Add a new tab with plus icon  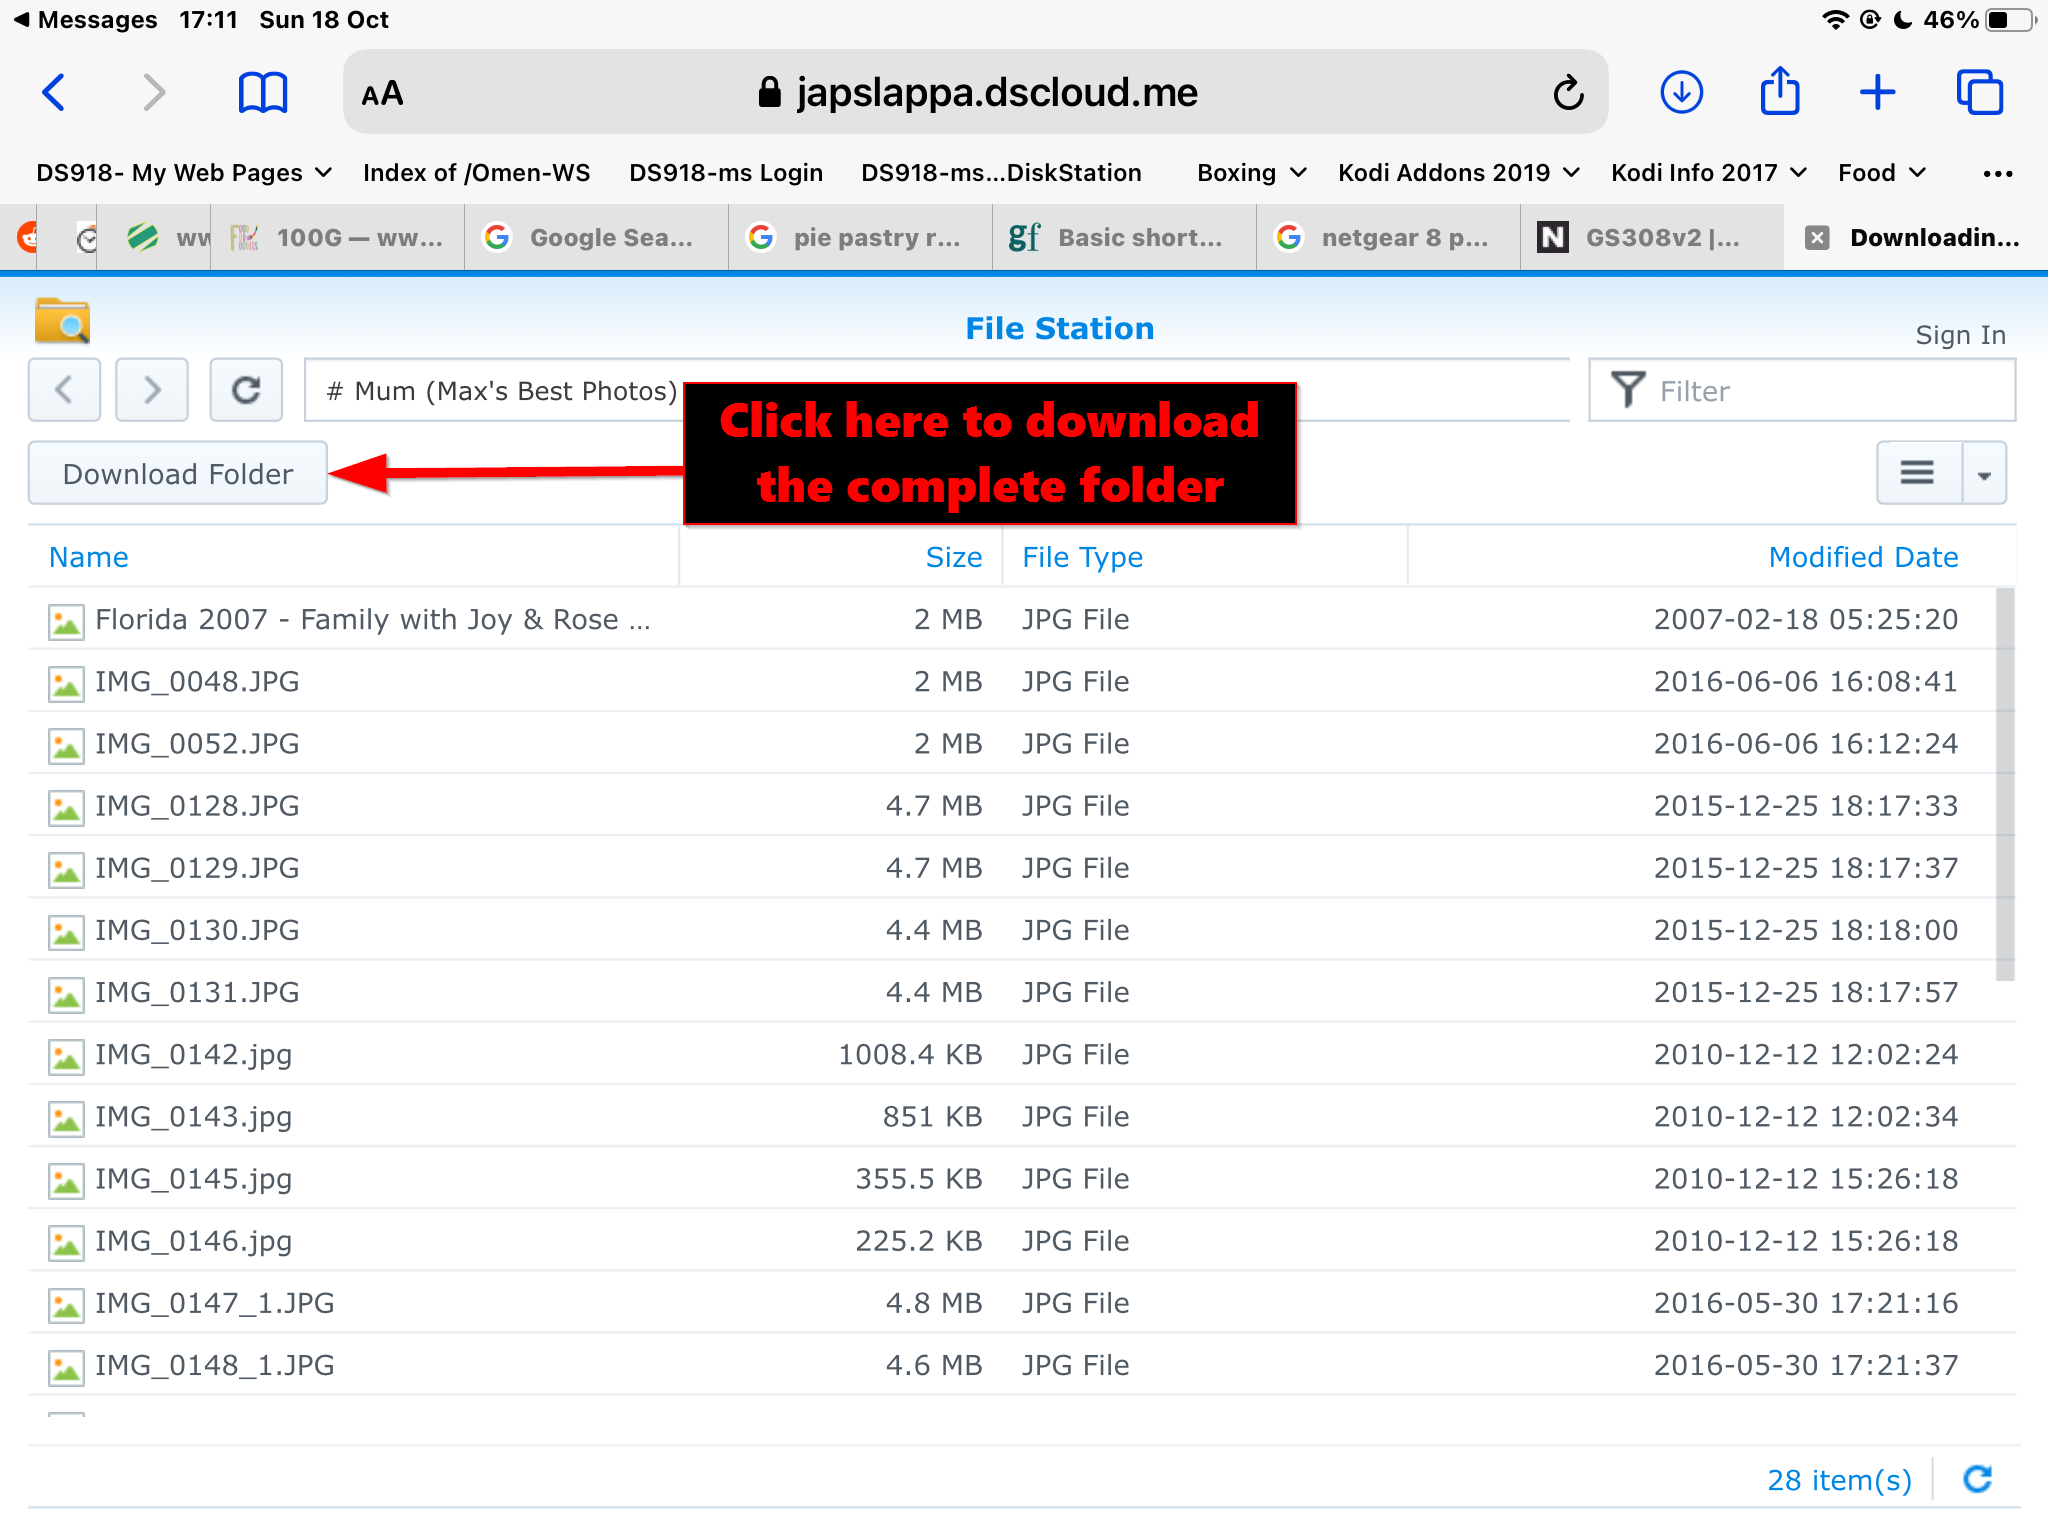[1878, 93]
